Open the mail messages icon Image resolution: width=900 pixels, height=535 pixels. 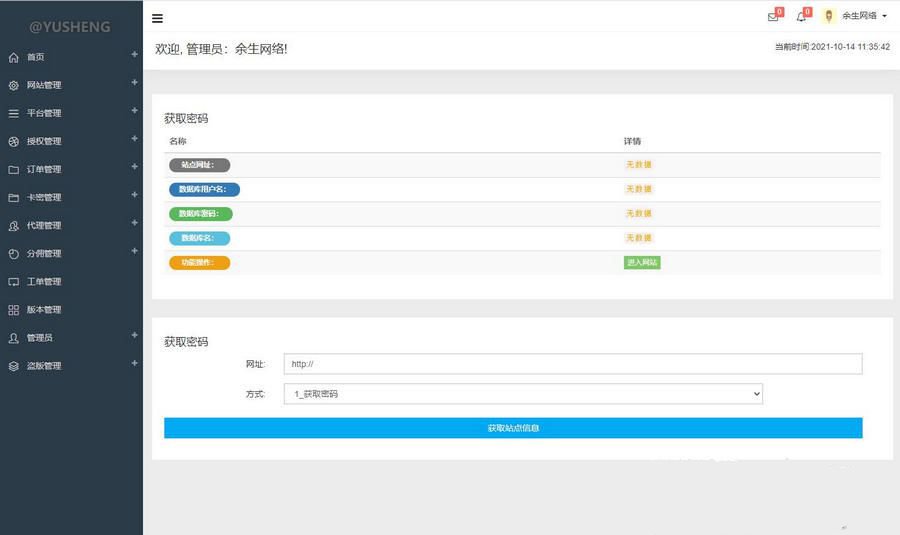click(x=773, y=17)
